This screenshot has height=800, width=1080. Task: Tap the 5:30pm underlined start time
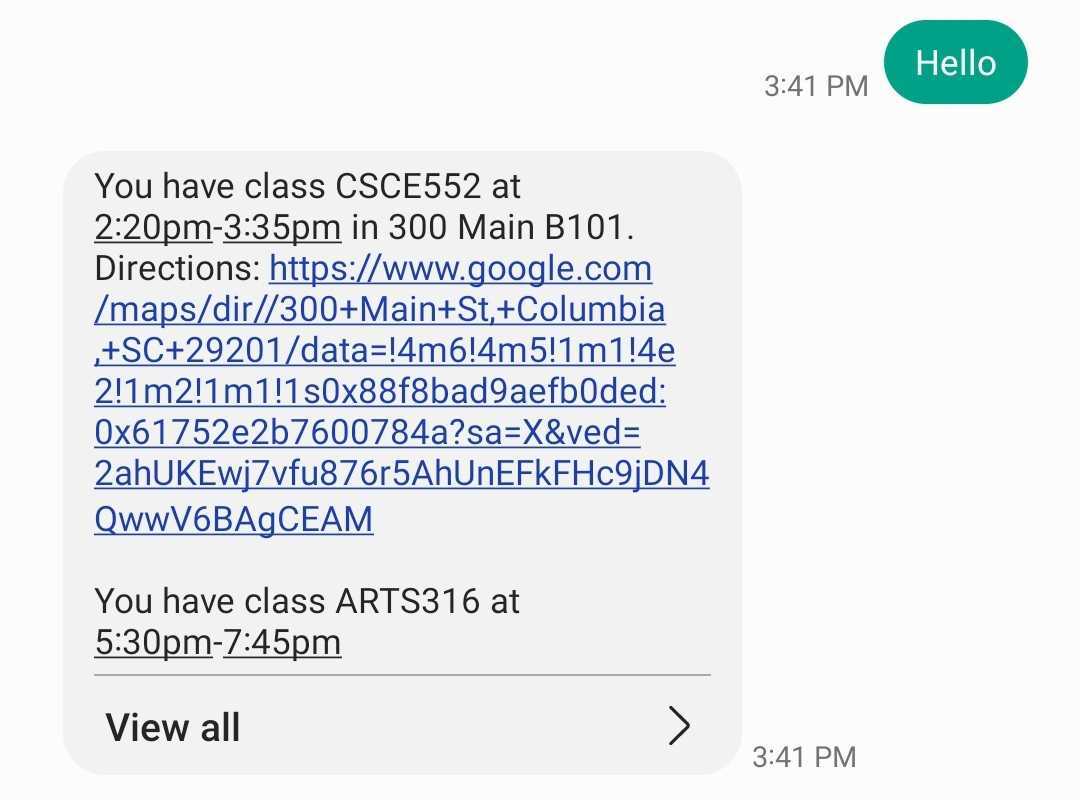coord(153,642)
